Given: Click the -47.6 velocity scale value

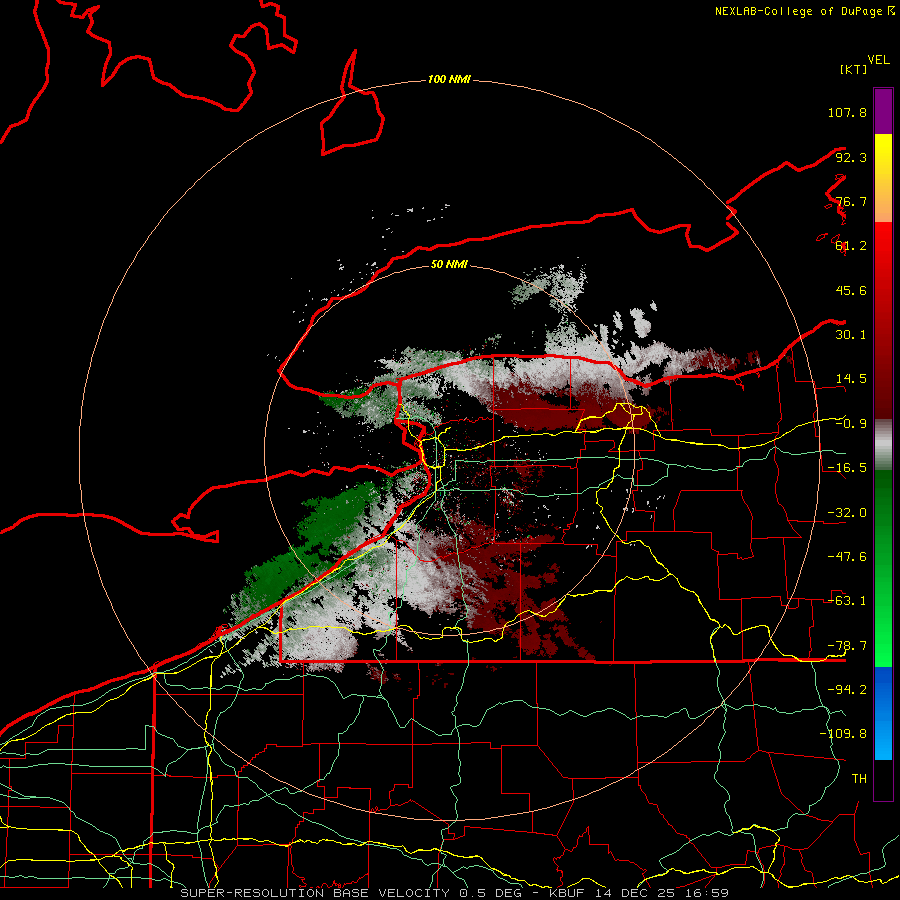Looking at the screenshot, I should (x=847, y=557).
